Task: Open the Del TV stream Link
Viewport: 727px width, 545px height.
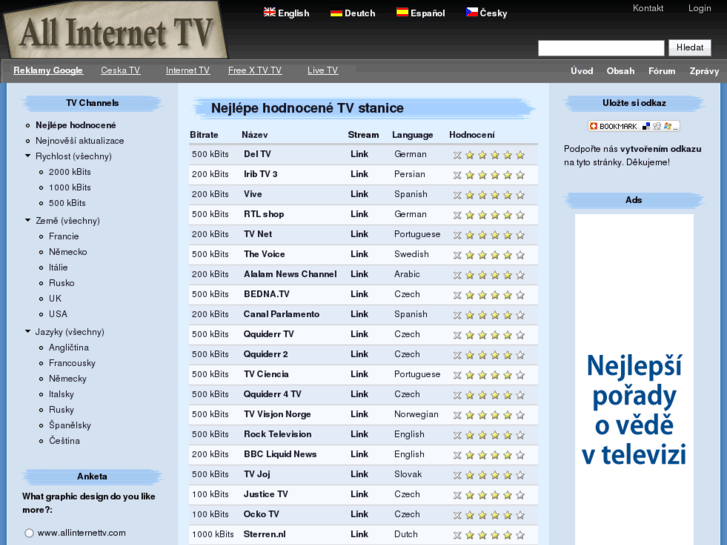Action: 359,154
